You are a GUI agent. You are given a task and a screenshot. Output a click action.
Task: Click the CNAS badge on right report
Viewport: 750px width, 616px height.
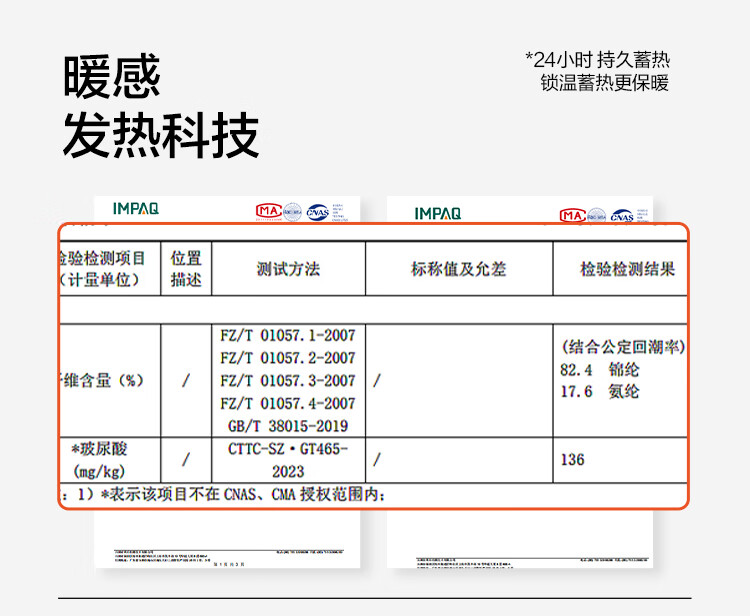click(622, 215)
